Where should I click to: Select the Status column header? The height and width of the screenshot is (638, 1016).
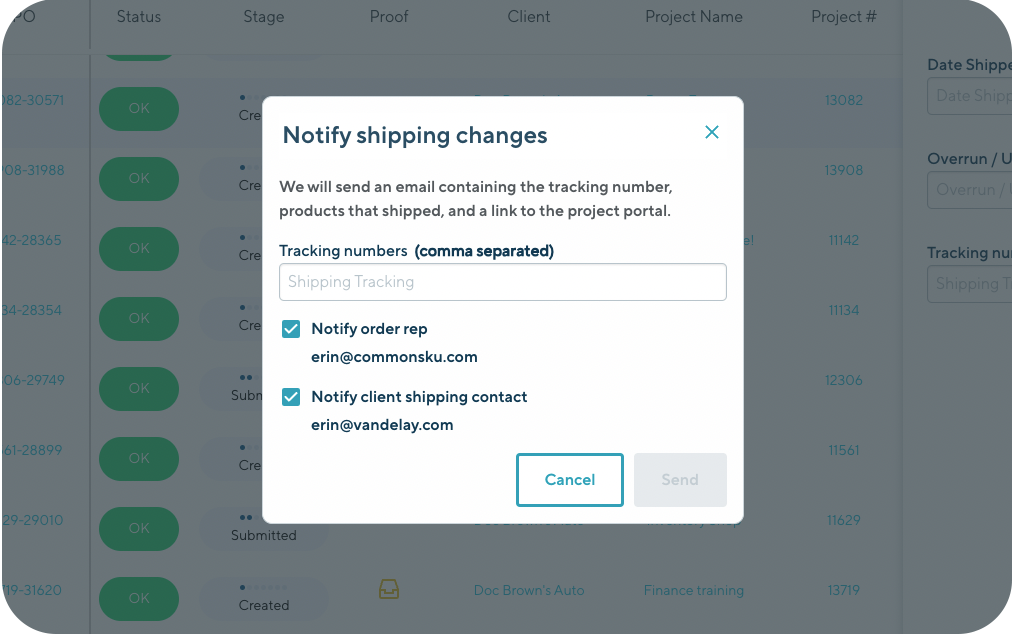(x=138, y=16)
